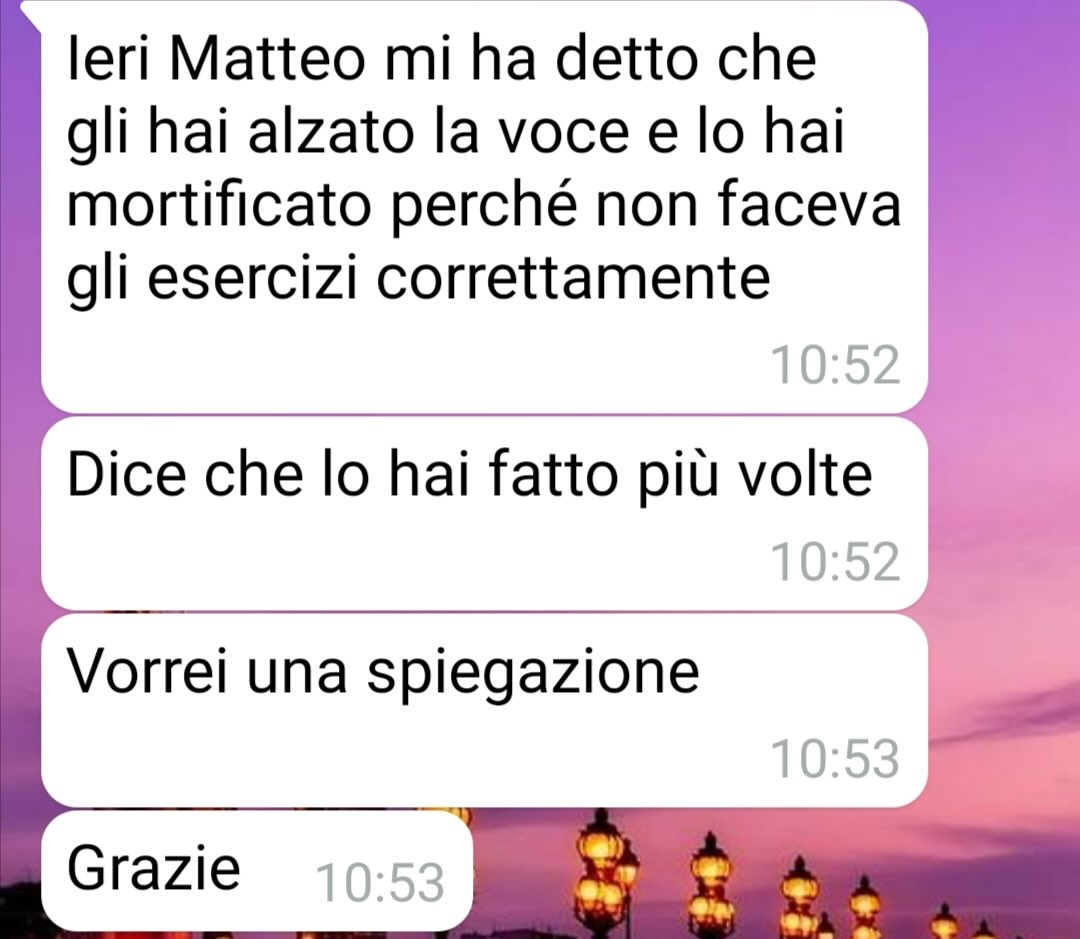Tap the 10:53 timestamp beside "Grazie"
Viewport: 1080px width, 939px height.
[x=380, y=883]
